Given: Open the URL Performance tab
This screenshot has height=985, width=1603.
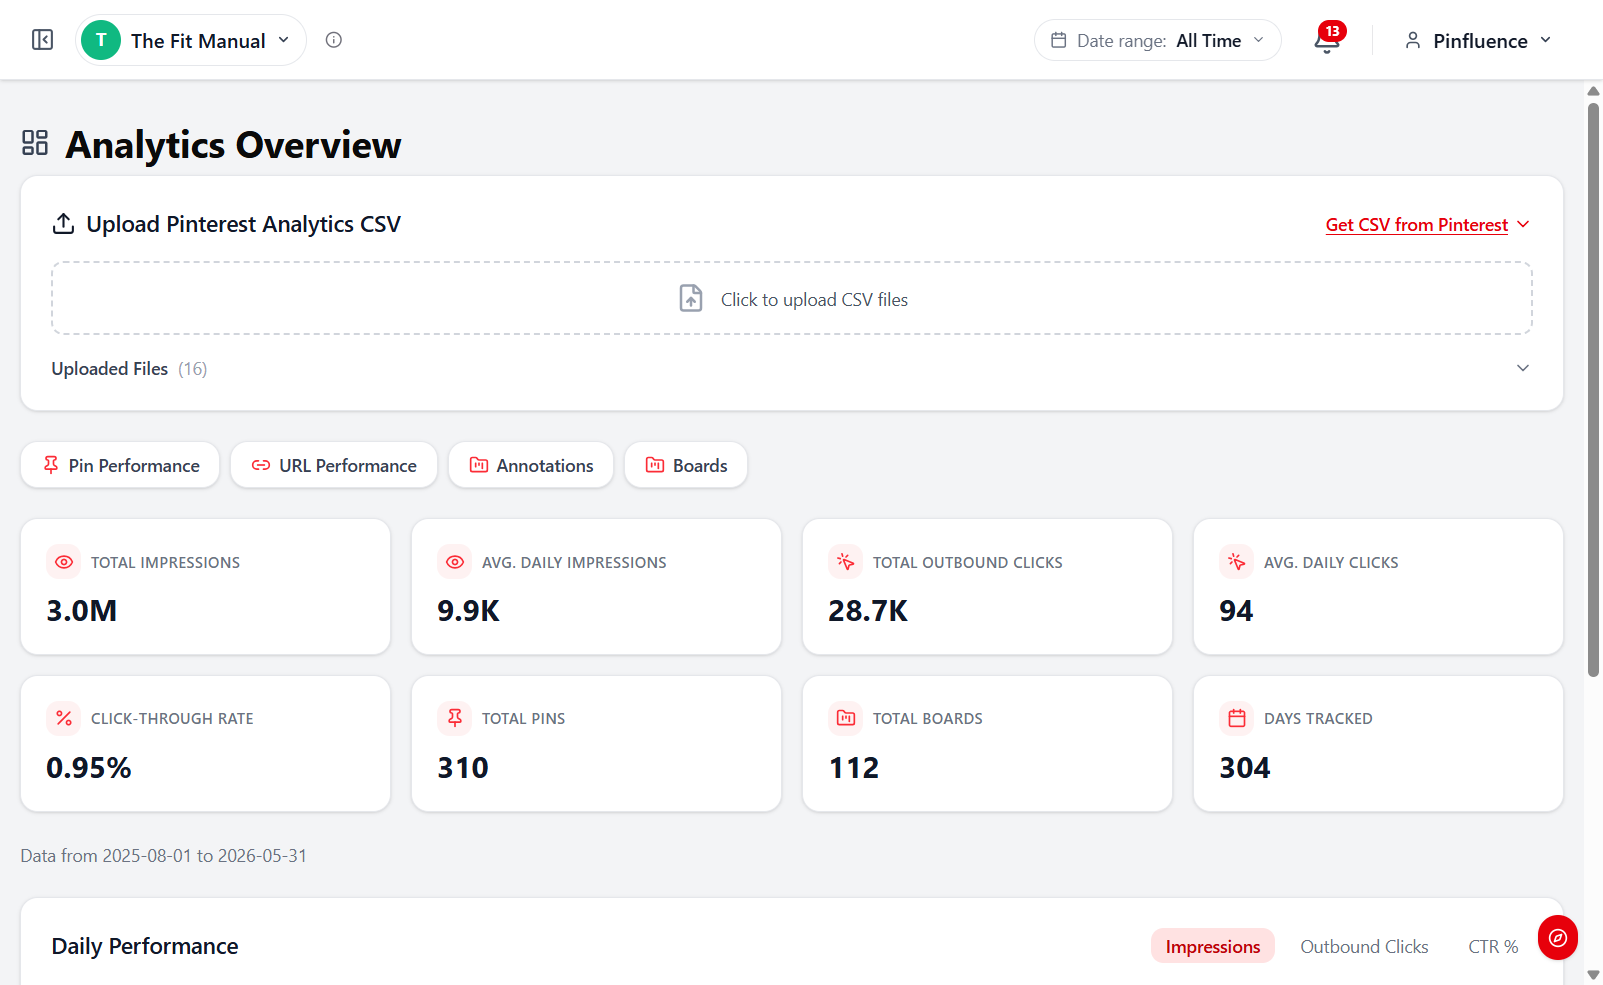Looking at the screenshot, I should [x=334, y=465].
